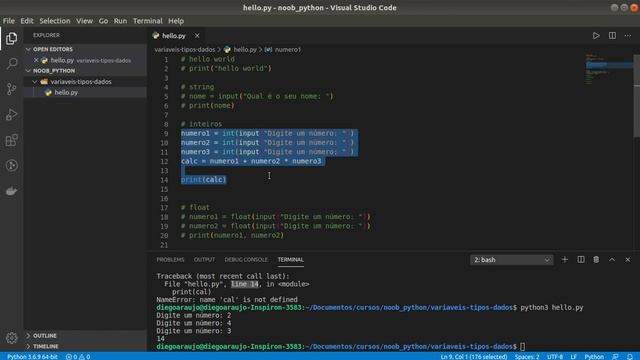
Task: Click the errors and warnings status indicator
Action: 78,357
